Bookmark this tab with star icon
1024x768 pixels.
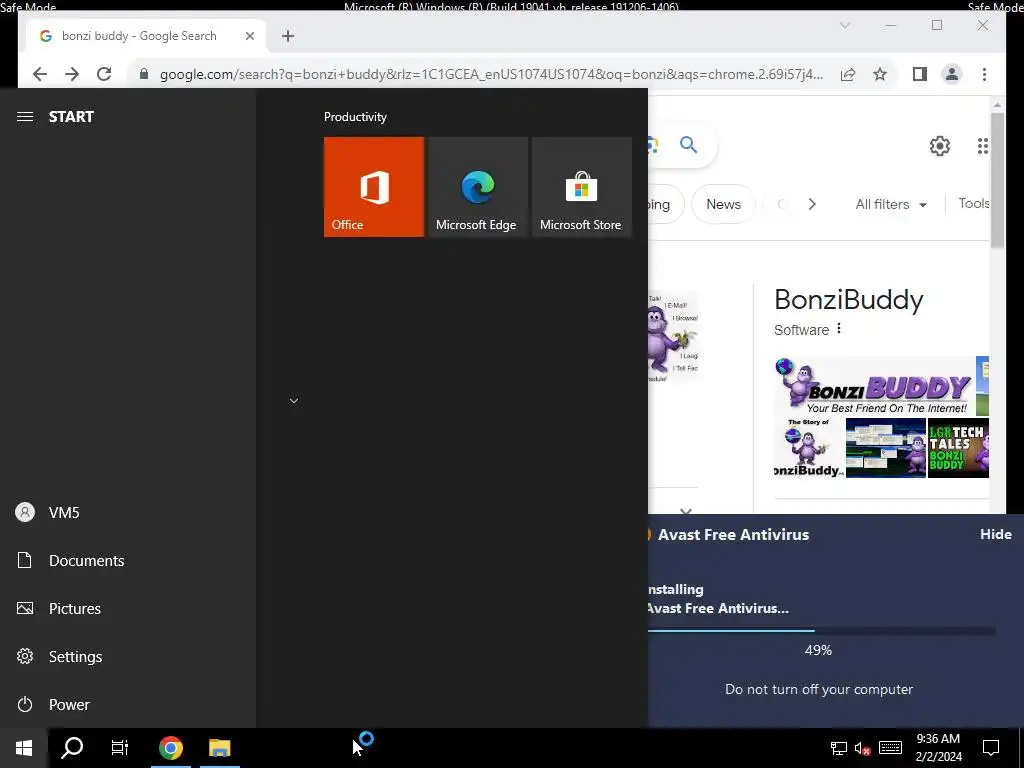click(880, 74)
